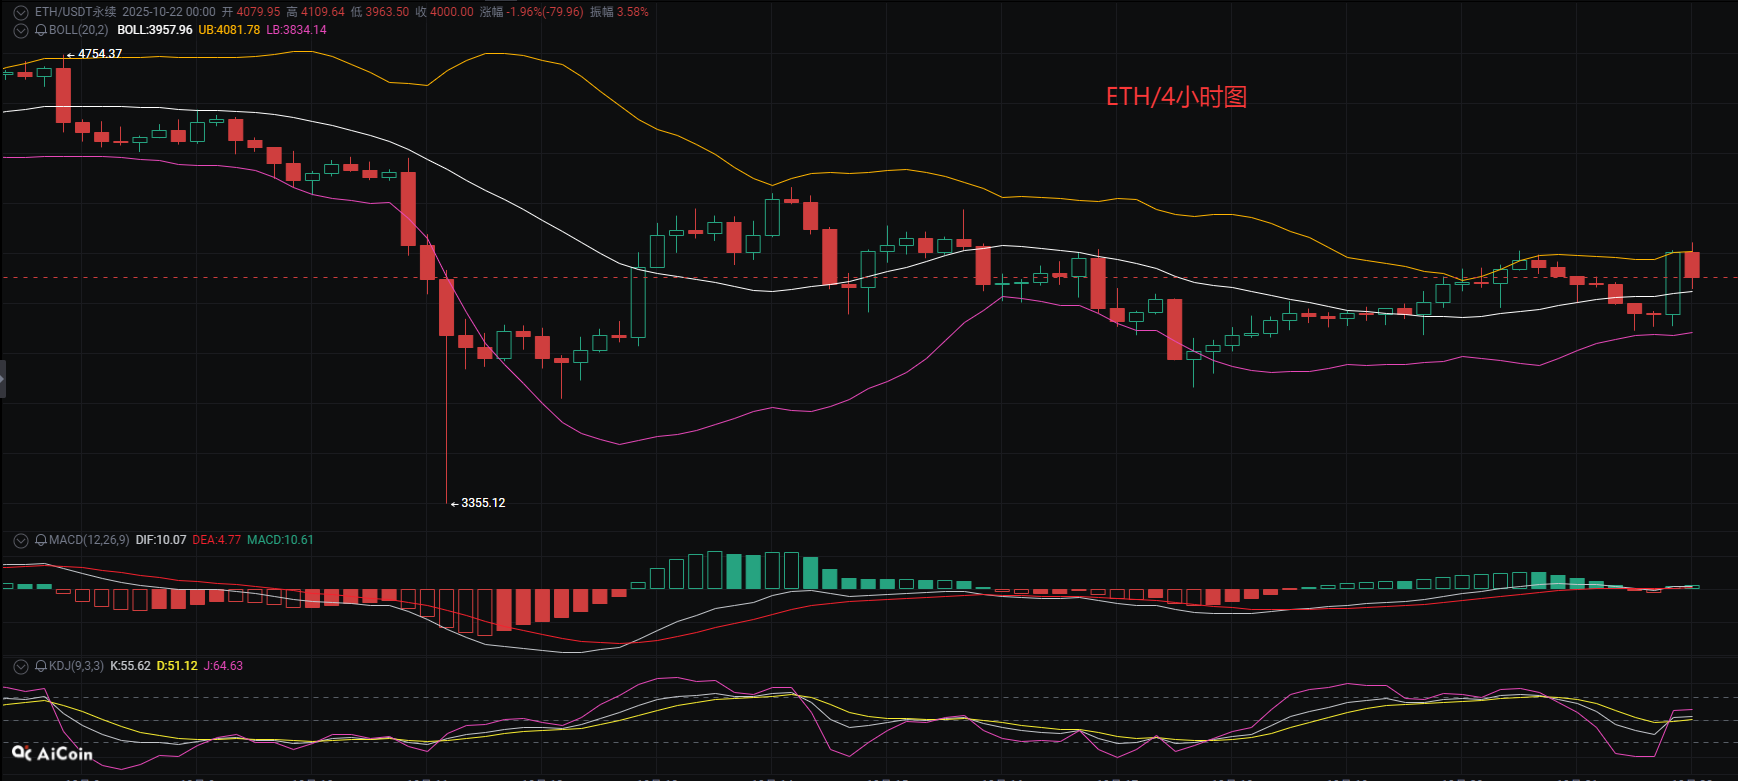
Task: Click the orange UB:4081.78 upper band value
Action: click(x=229, y=30)
